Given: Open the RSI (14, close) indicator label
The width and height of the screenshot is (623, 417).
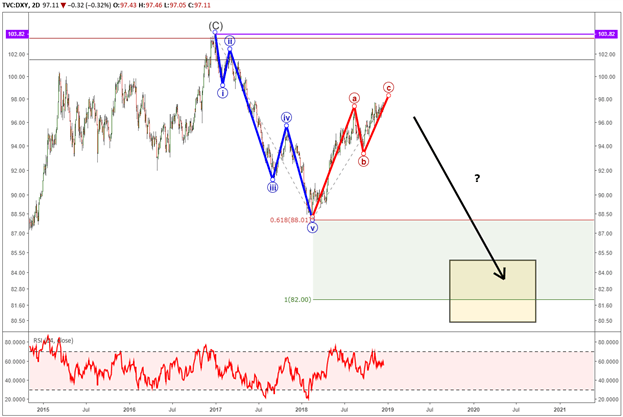Looking at the screenshot, I should (x=53, y=341).
